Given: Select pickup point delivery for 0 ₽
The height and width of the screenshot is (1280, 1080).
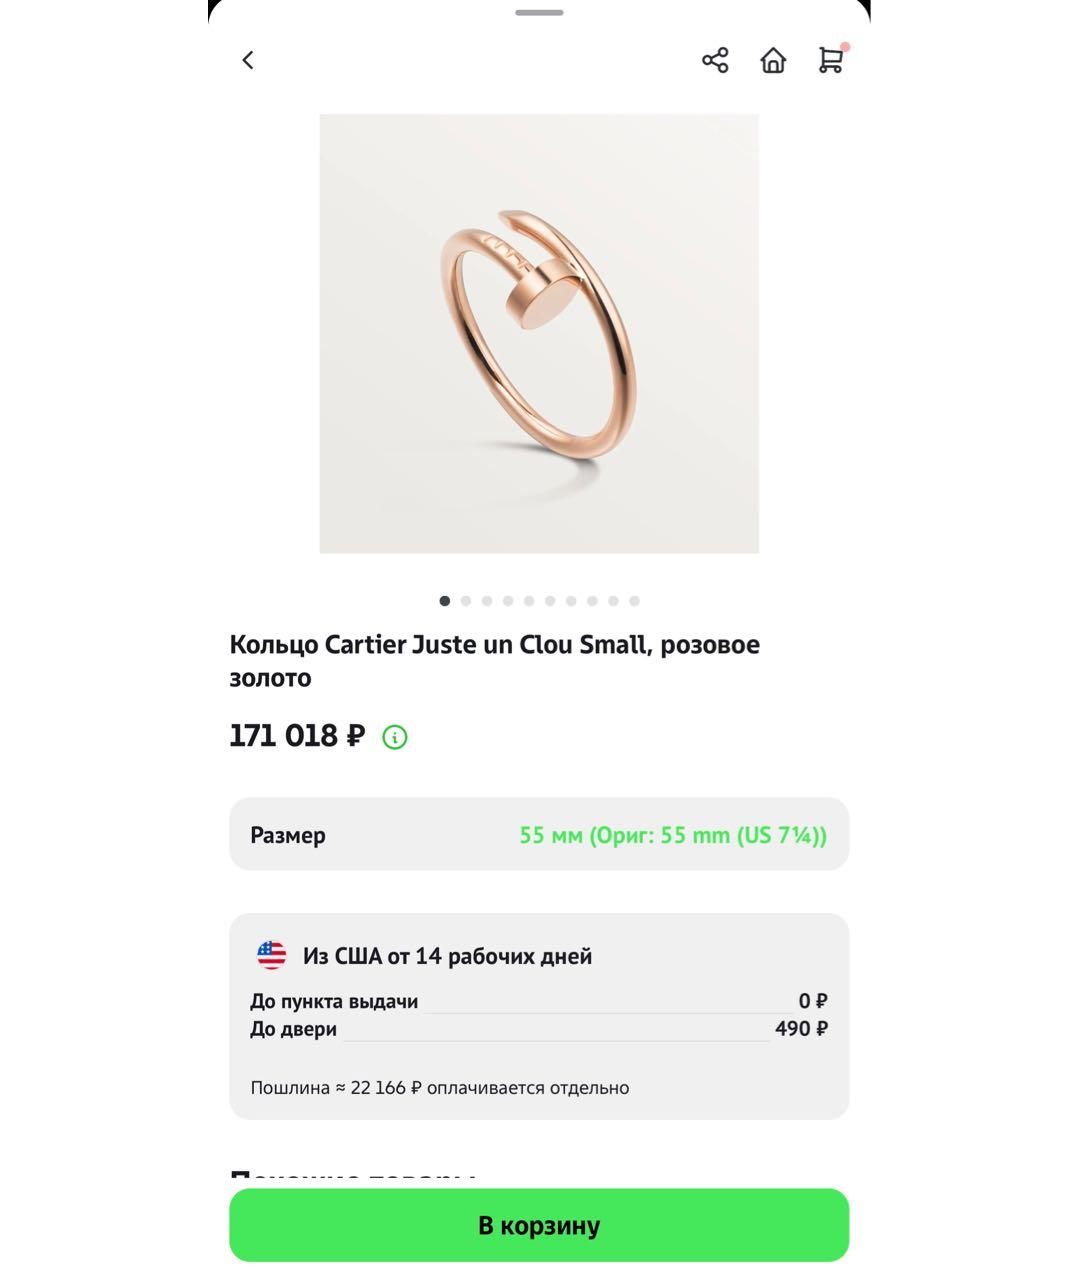Looking at the screenshot, I should [x=539, y=1000].
